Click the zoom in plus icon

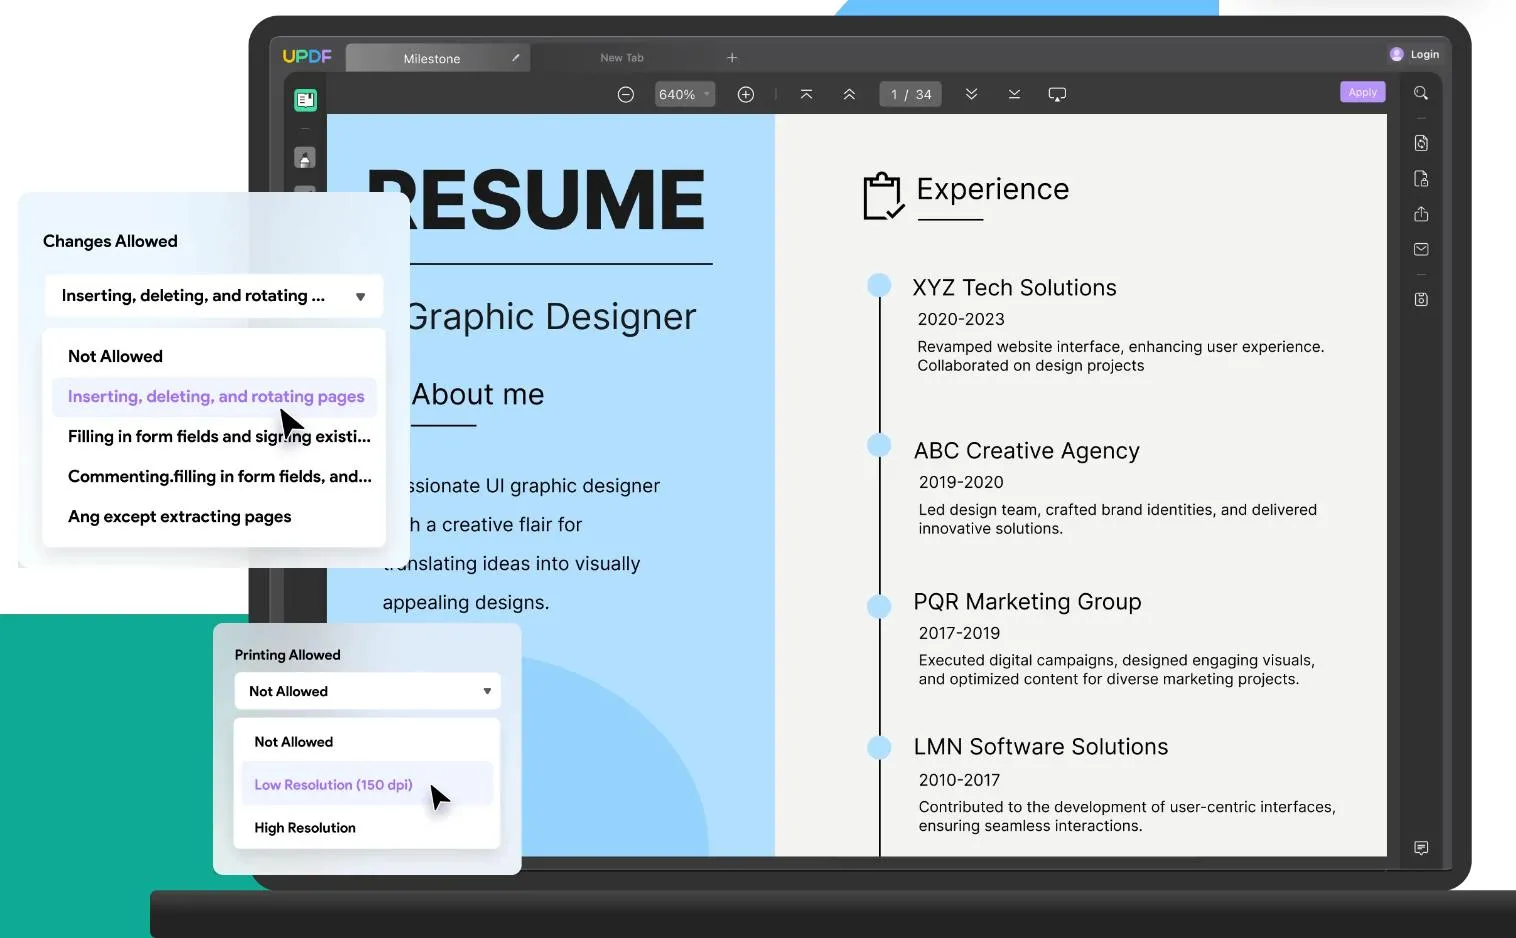click(x=746, y=94)
